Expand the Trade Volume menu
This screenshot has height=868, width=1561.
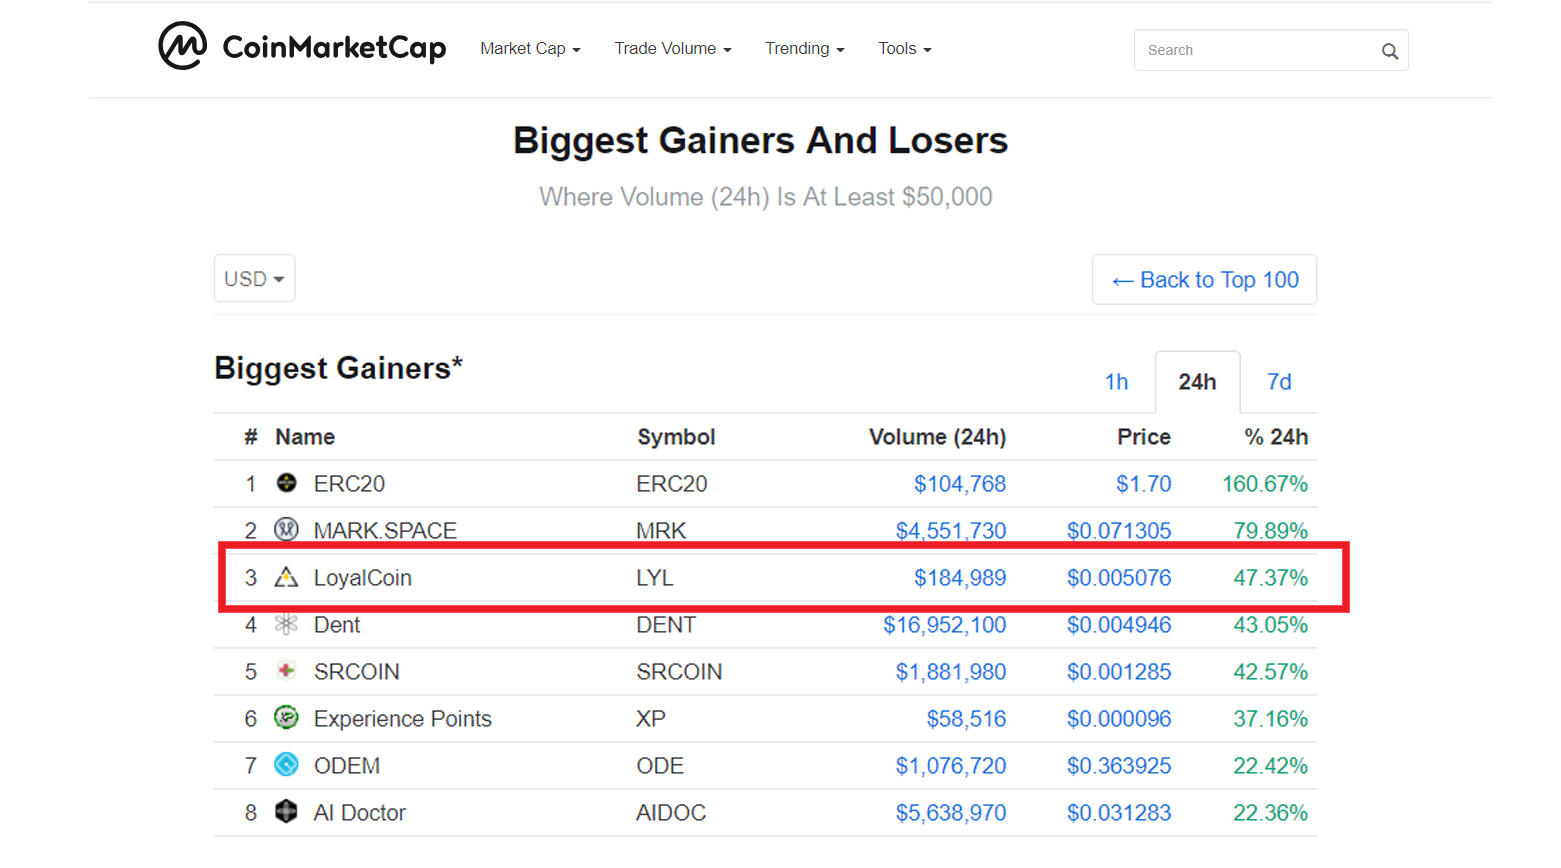[673, 48]
